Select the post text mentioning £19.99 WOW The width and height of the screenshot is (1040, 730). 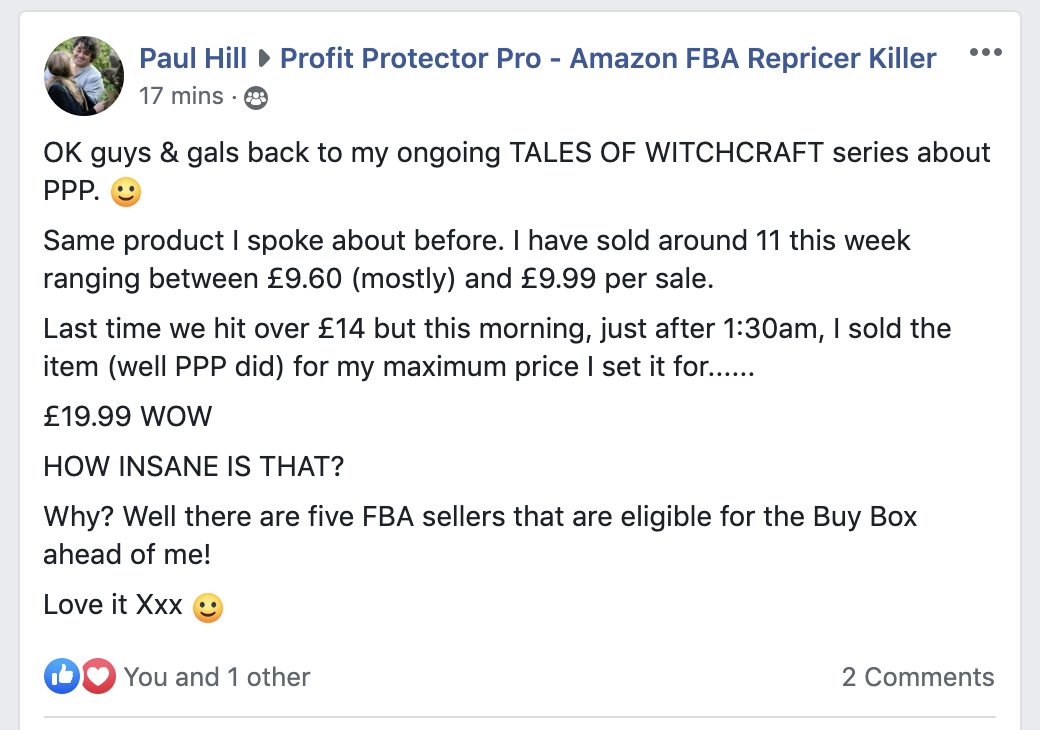pos(127,417)
